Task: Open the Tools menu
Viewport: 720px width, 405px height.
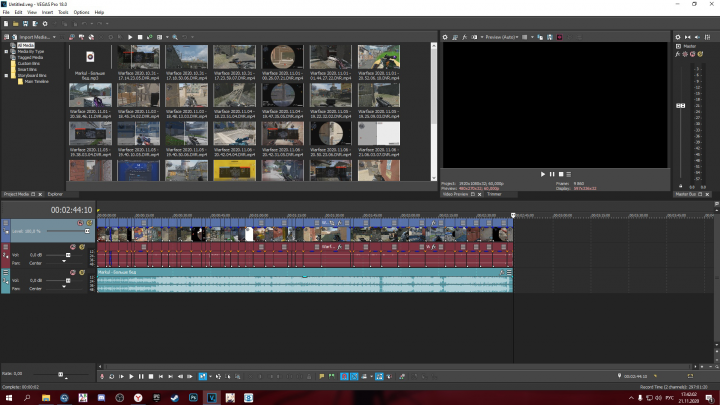Action: (63, 12)
